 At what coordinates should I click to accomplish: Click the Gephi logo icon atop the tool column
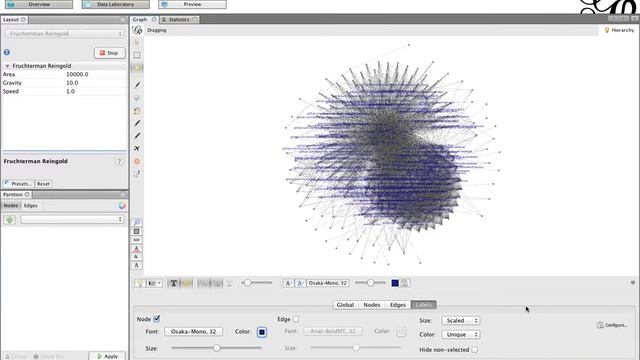click(x=137, y=30)
